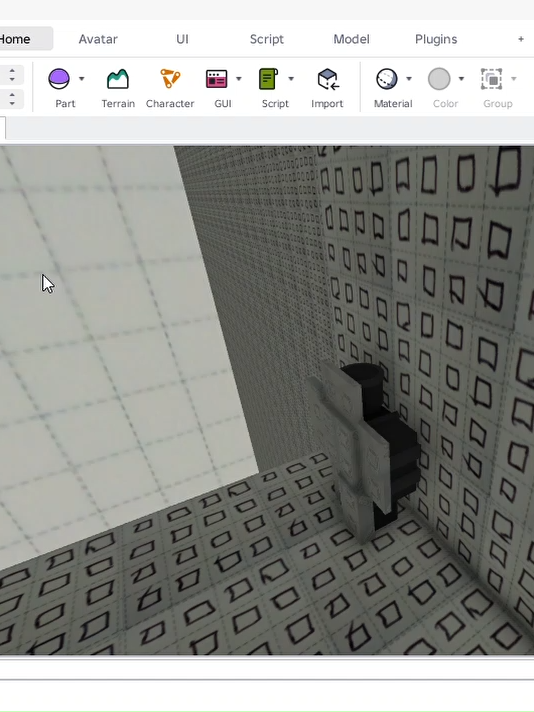Open the Color picker dropdown arrow
534x712 pixels.
point(461,79)
